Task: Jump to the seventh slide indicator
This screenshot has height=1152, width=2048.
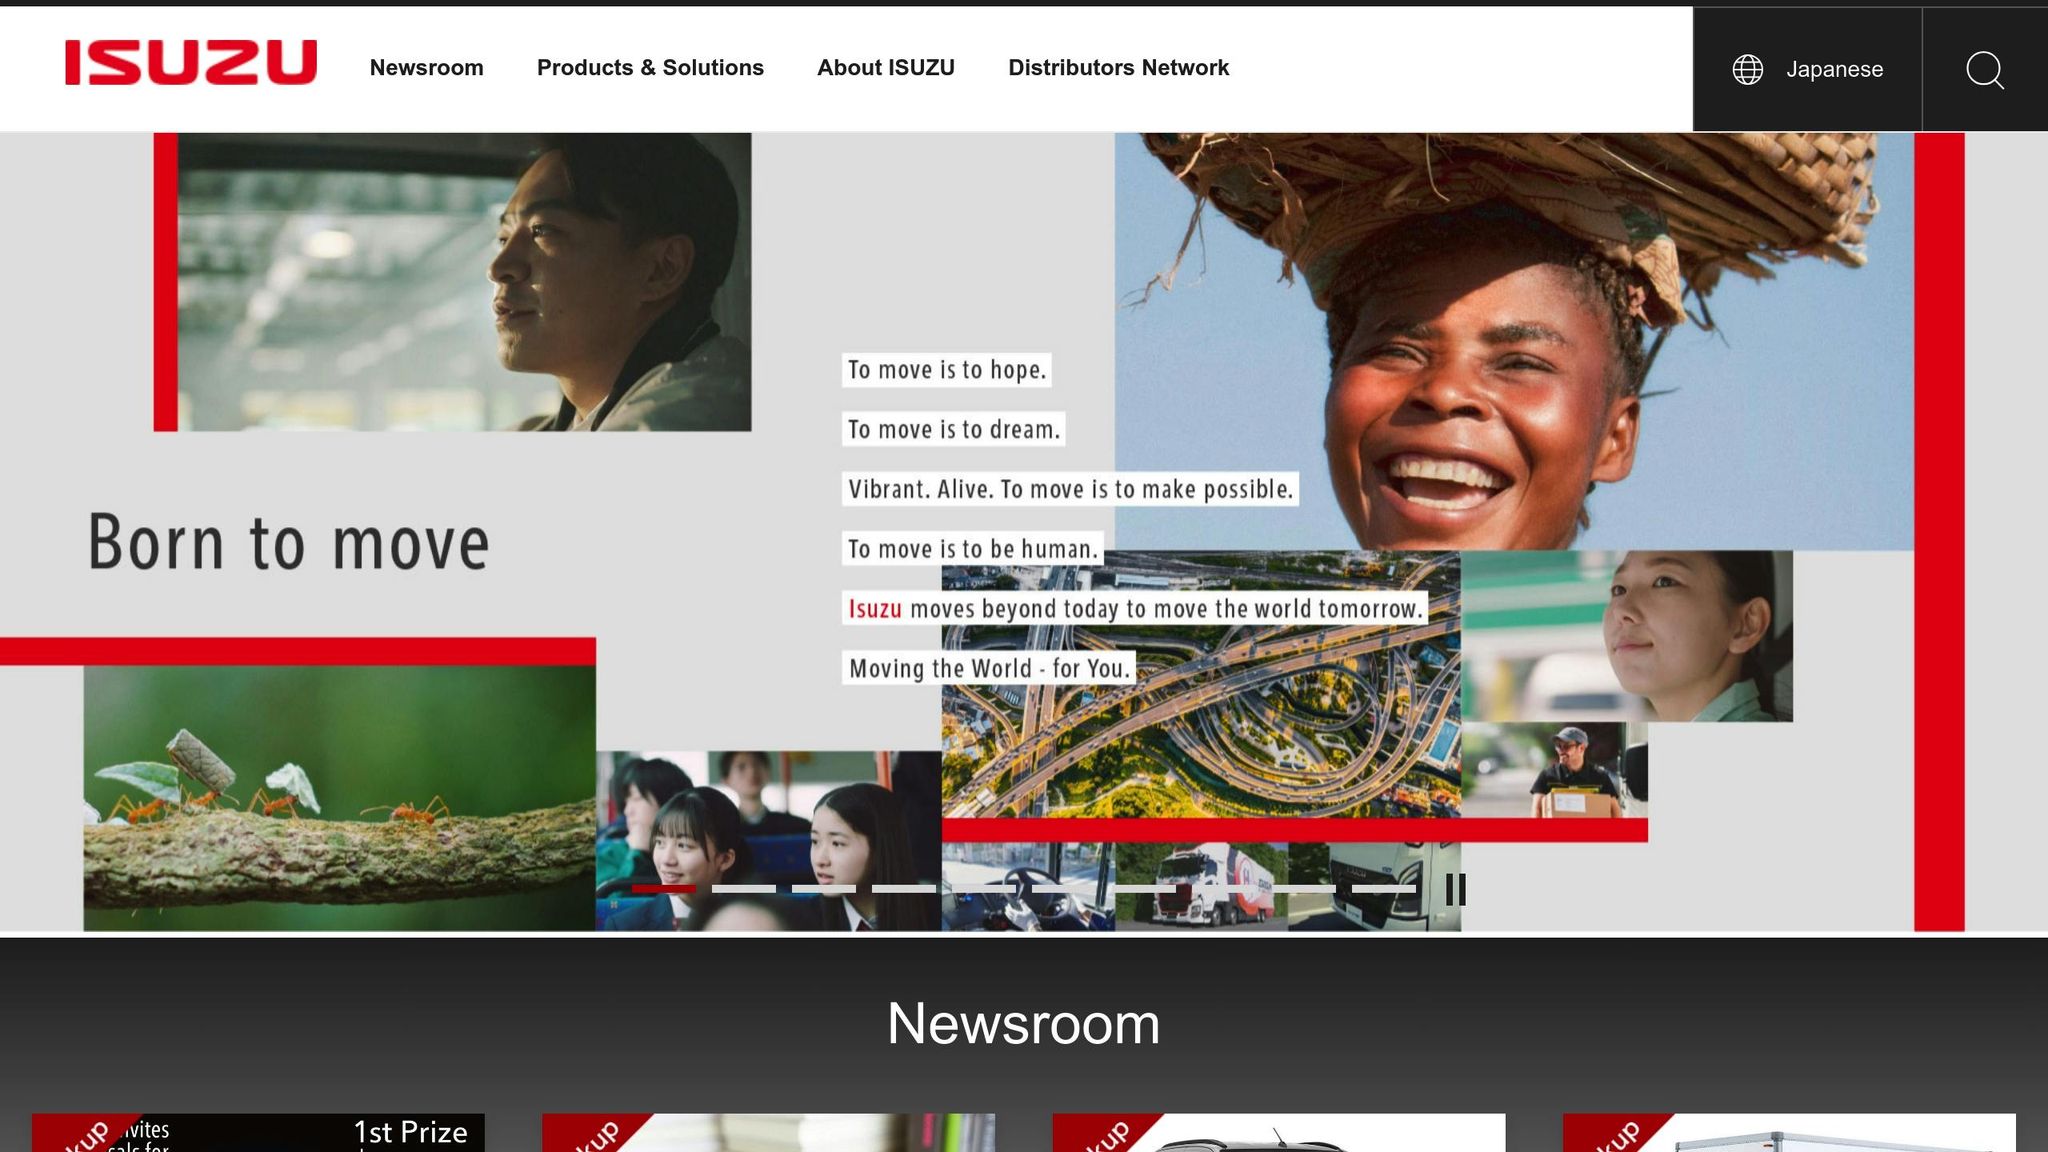Action: point(1143,888)
